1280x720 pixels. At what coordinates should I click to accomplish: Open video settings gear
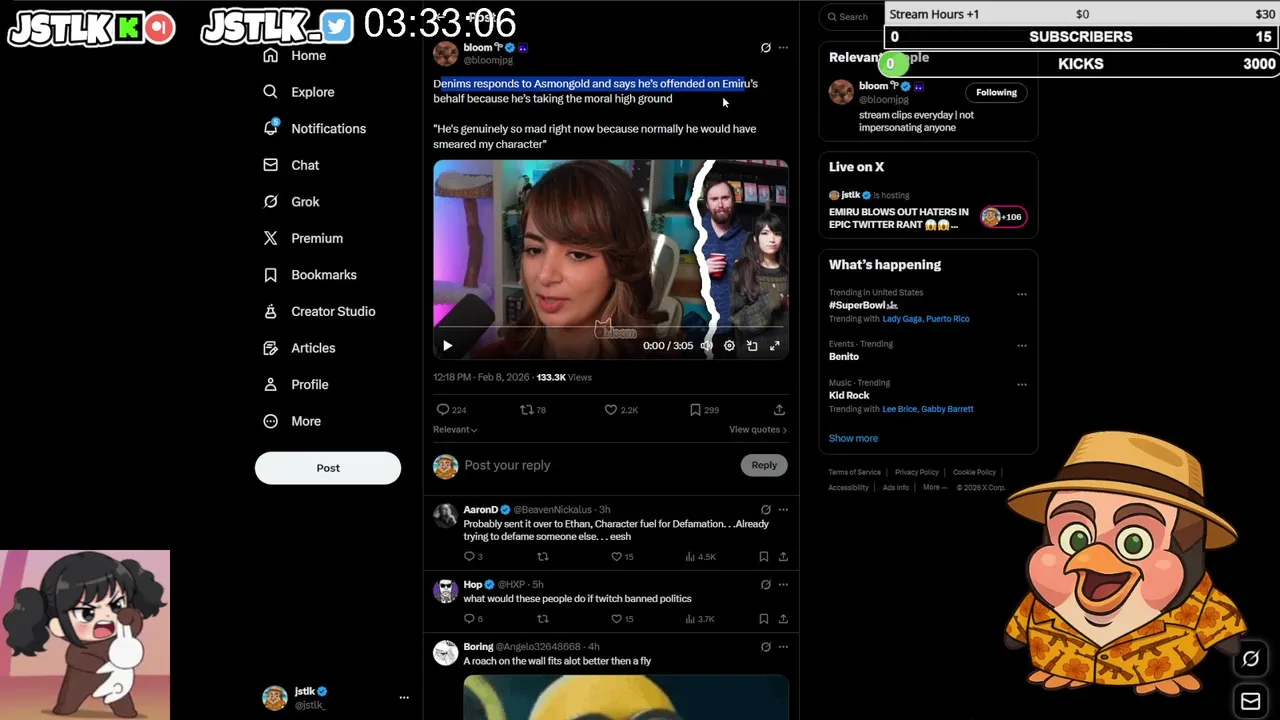(x=729, y=346)
